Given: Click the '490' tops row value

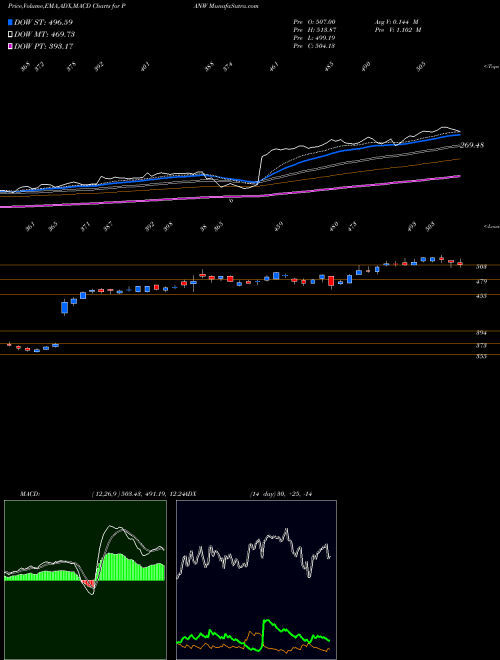Looking at the screenshot, I should [366, 67].
